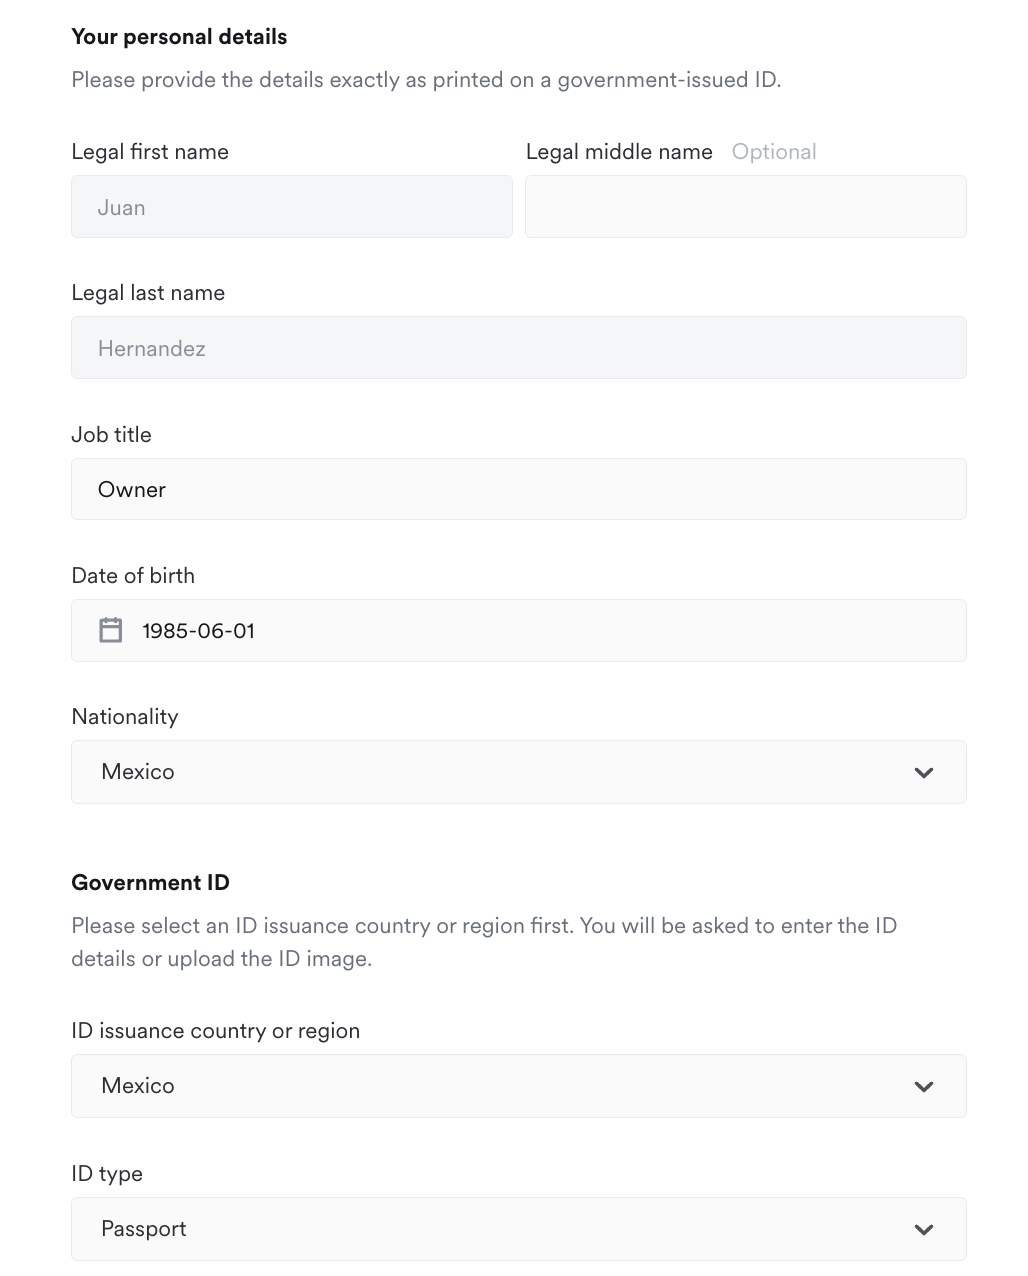Click the "Legal middle name" label

coord(619,152)
